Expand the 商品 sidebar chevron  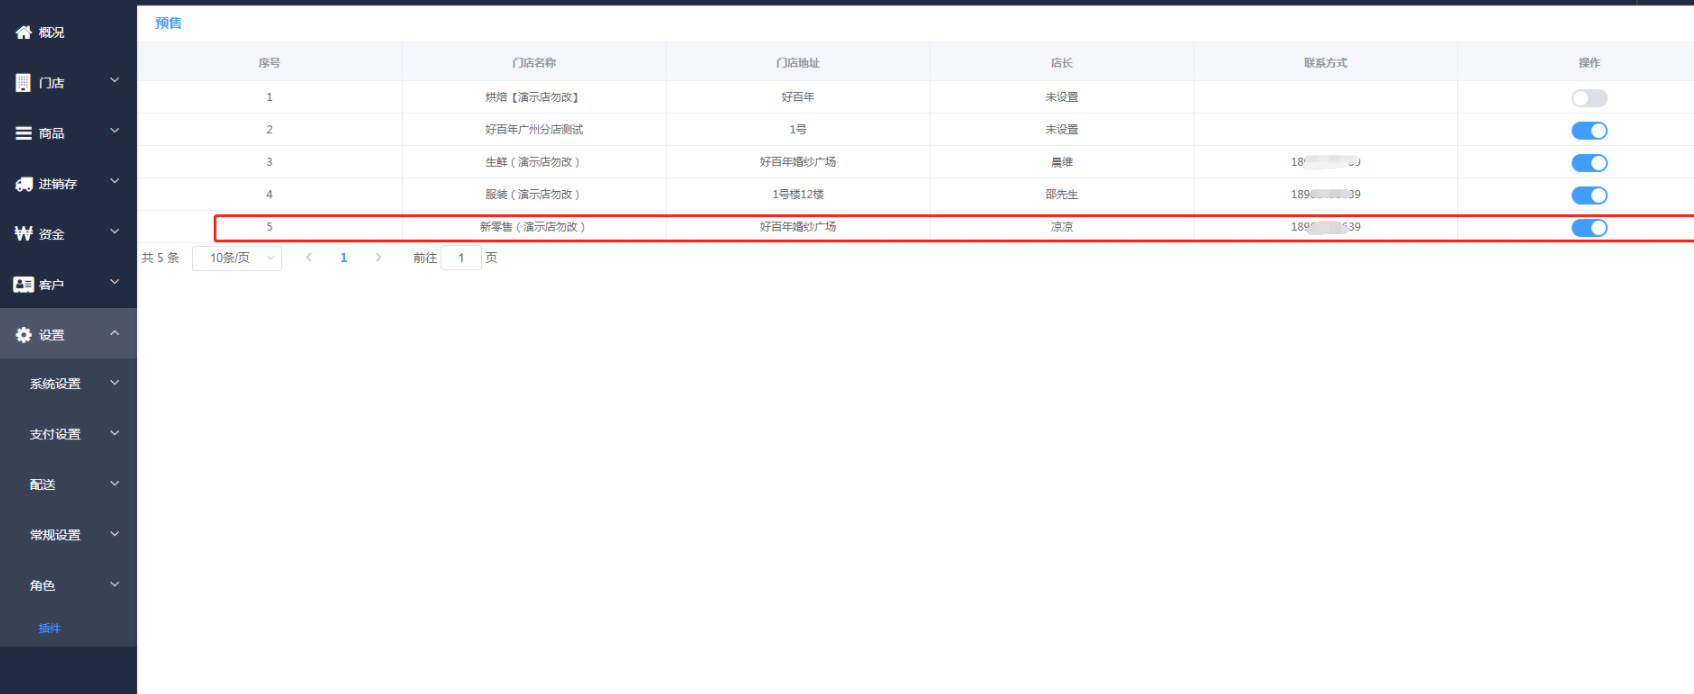pyautogui.click(x=115, y=131)
